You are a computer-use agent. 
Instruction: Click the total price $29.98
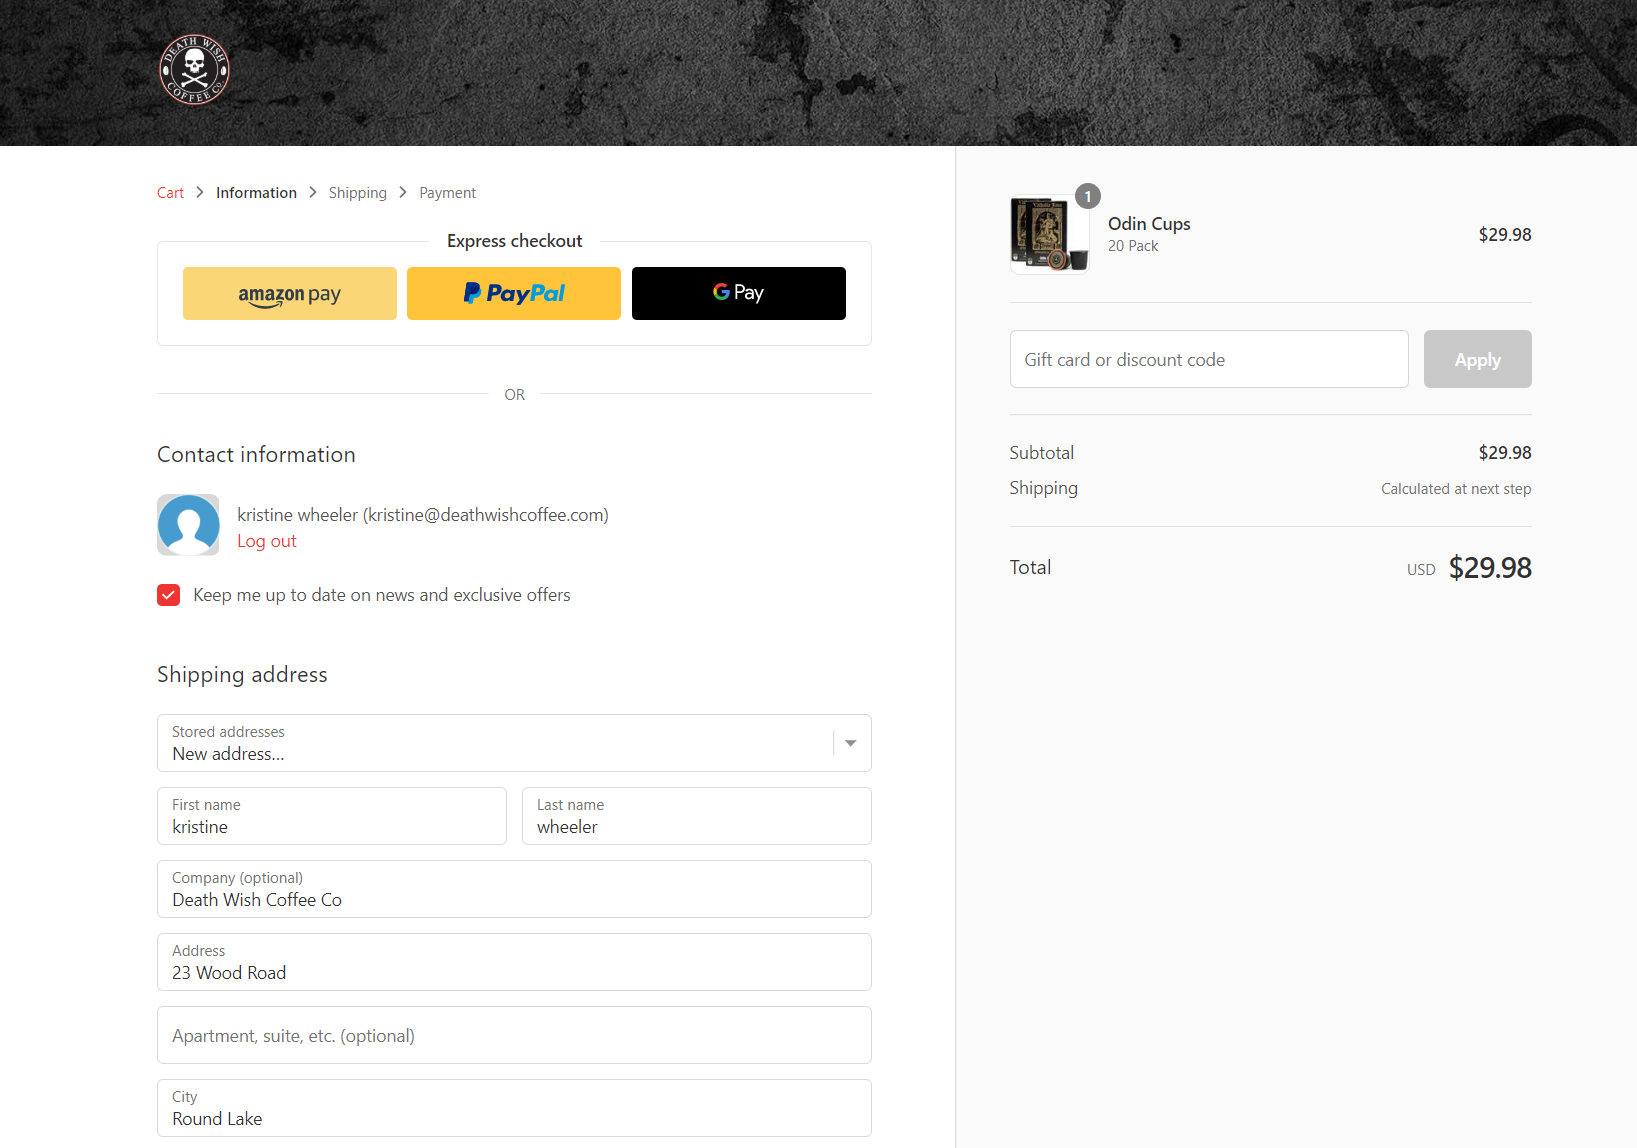[1490, 568]
